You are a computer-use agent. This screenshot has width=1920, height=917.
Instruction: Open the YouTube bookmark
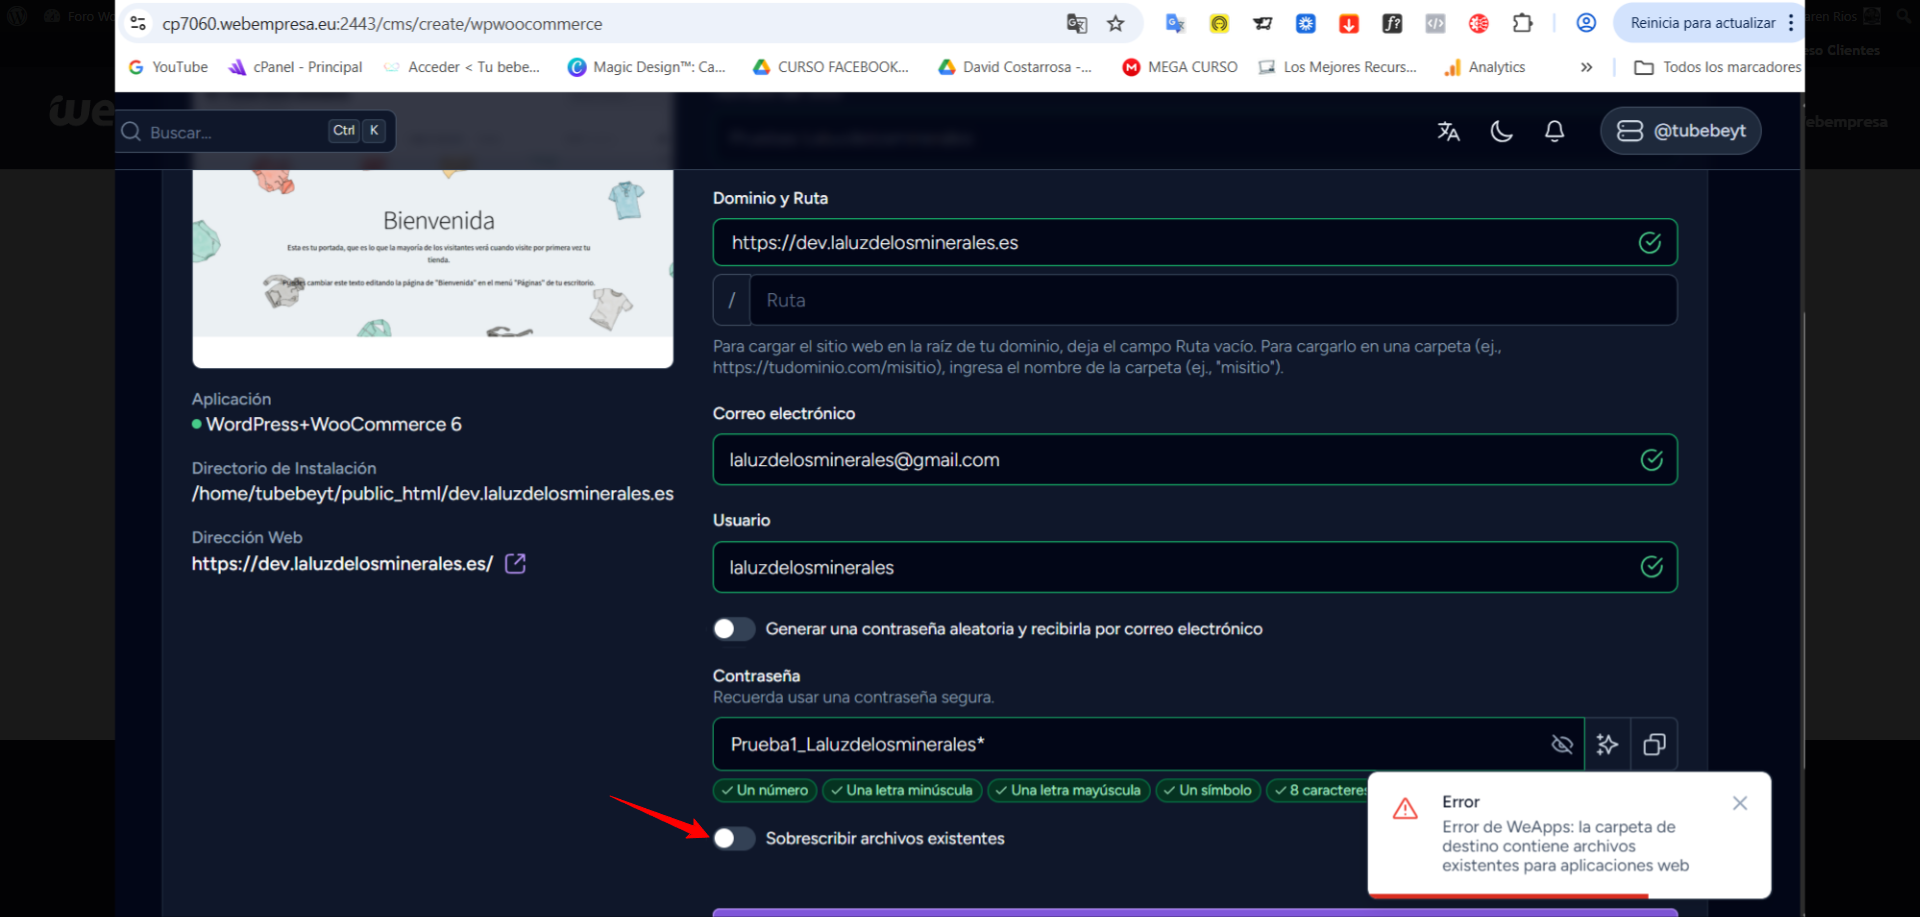[x=168, y=67]
